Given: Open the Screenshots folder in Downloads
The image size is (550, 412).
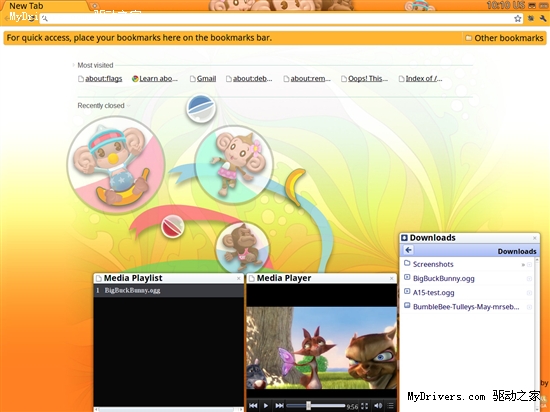Looking at the screenshot, I should pos(433,264).
